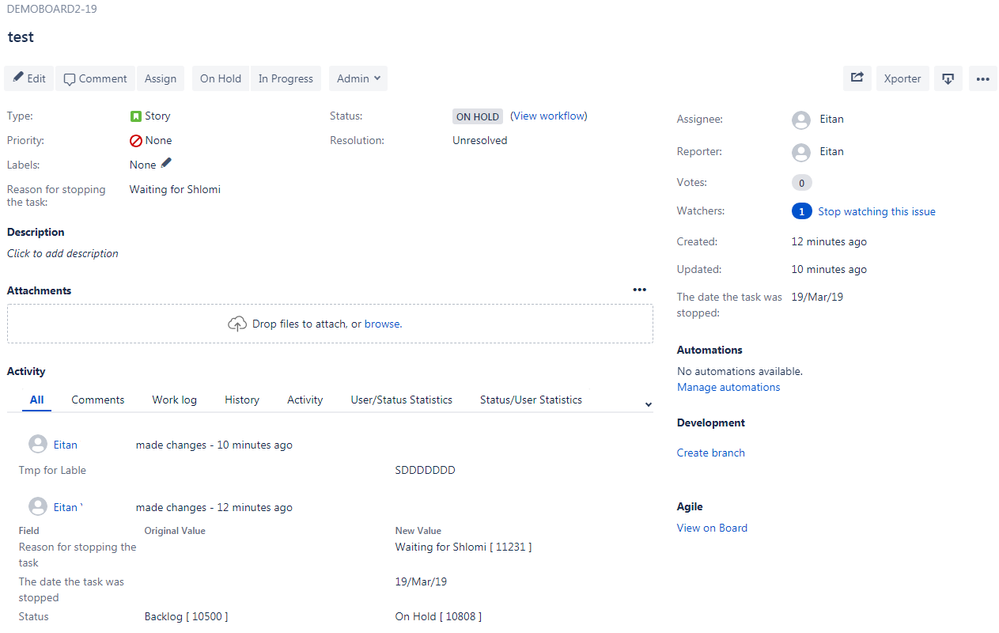Image resolution: width=999 pixels, height=633 pixels.
Task: Transition issue with On Hold button
Action: coord(220,78)
